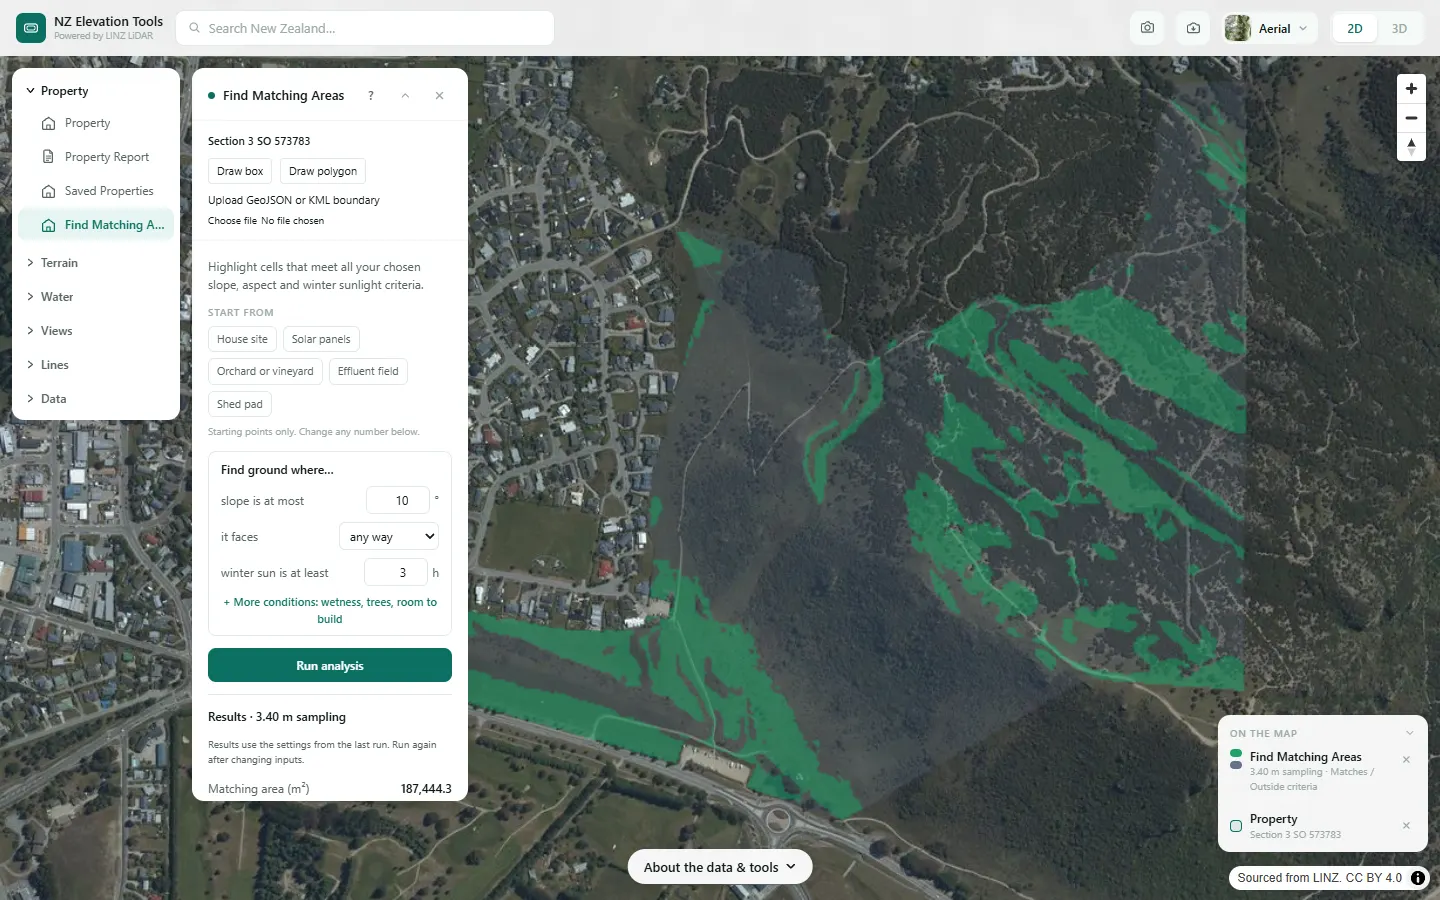This screenshot has width=1440, height=900.
Task: Expand the Views section
Action: 96,331
